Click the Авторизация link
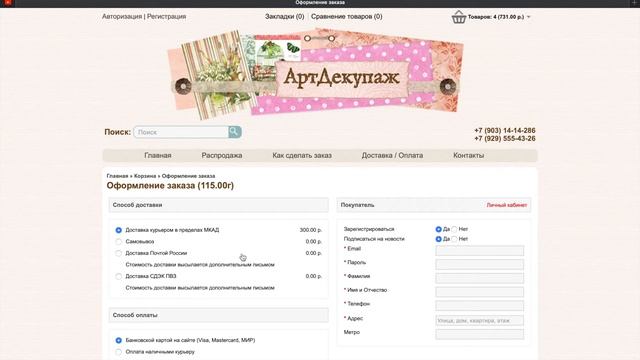Screen dimensions: 640x360 (x=122, y=17)
